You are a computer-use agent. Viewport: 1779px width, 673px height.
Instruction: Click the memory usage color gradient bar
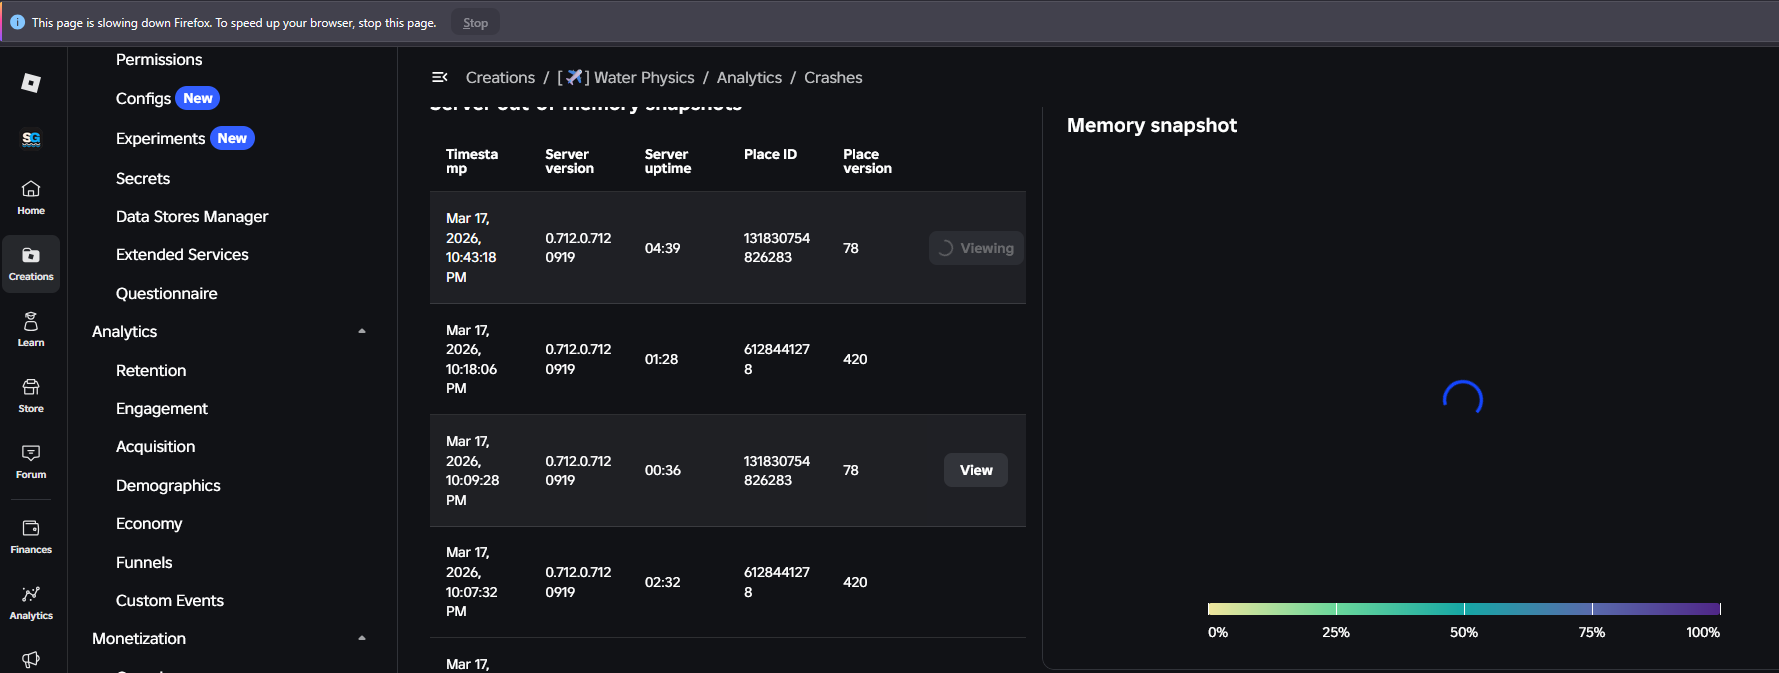coord(1464,609)
